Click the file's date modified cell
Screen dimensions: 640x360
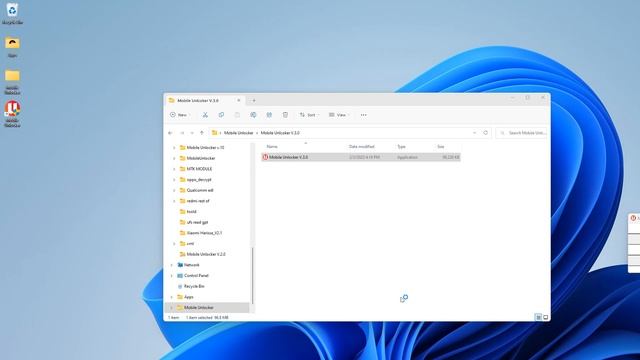364,157
